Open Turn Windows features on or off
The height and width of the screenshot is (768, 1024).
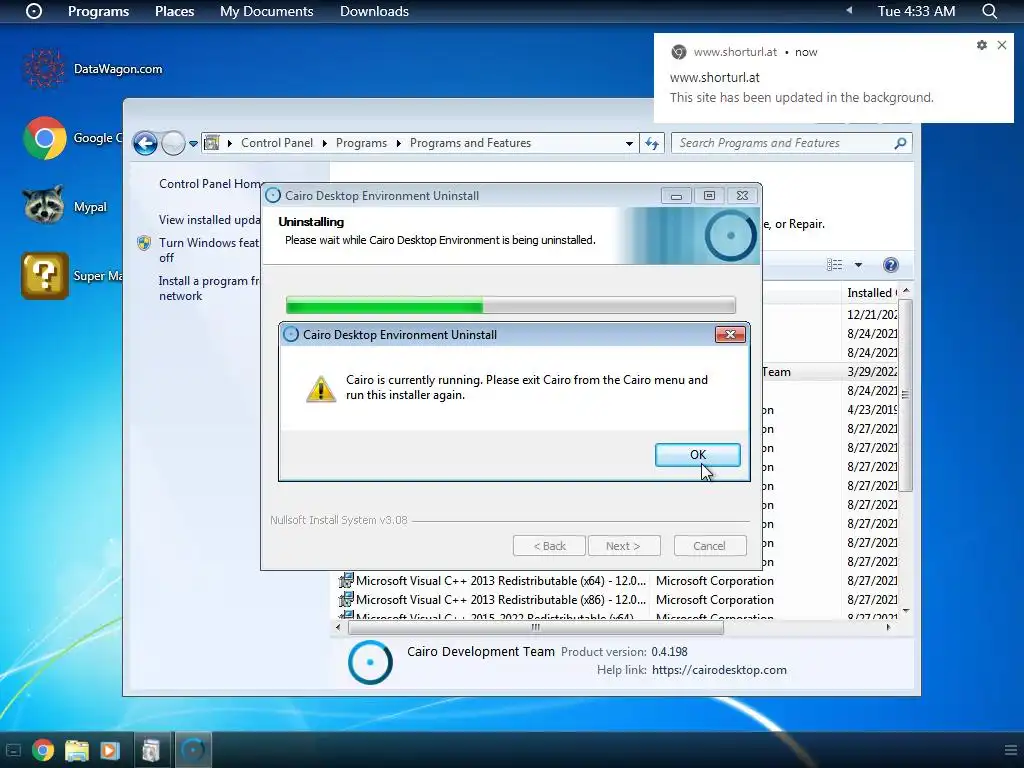[x=209, y=250]
